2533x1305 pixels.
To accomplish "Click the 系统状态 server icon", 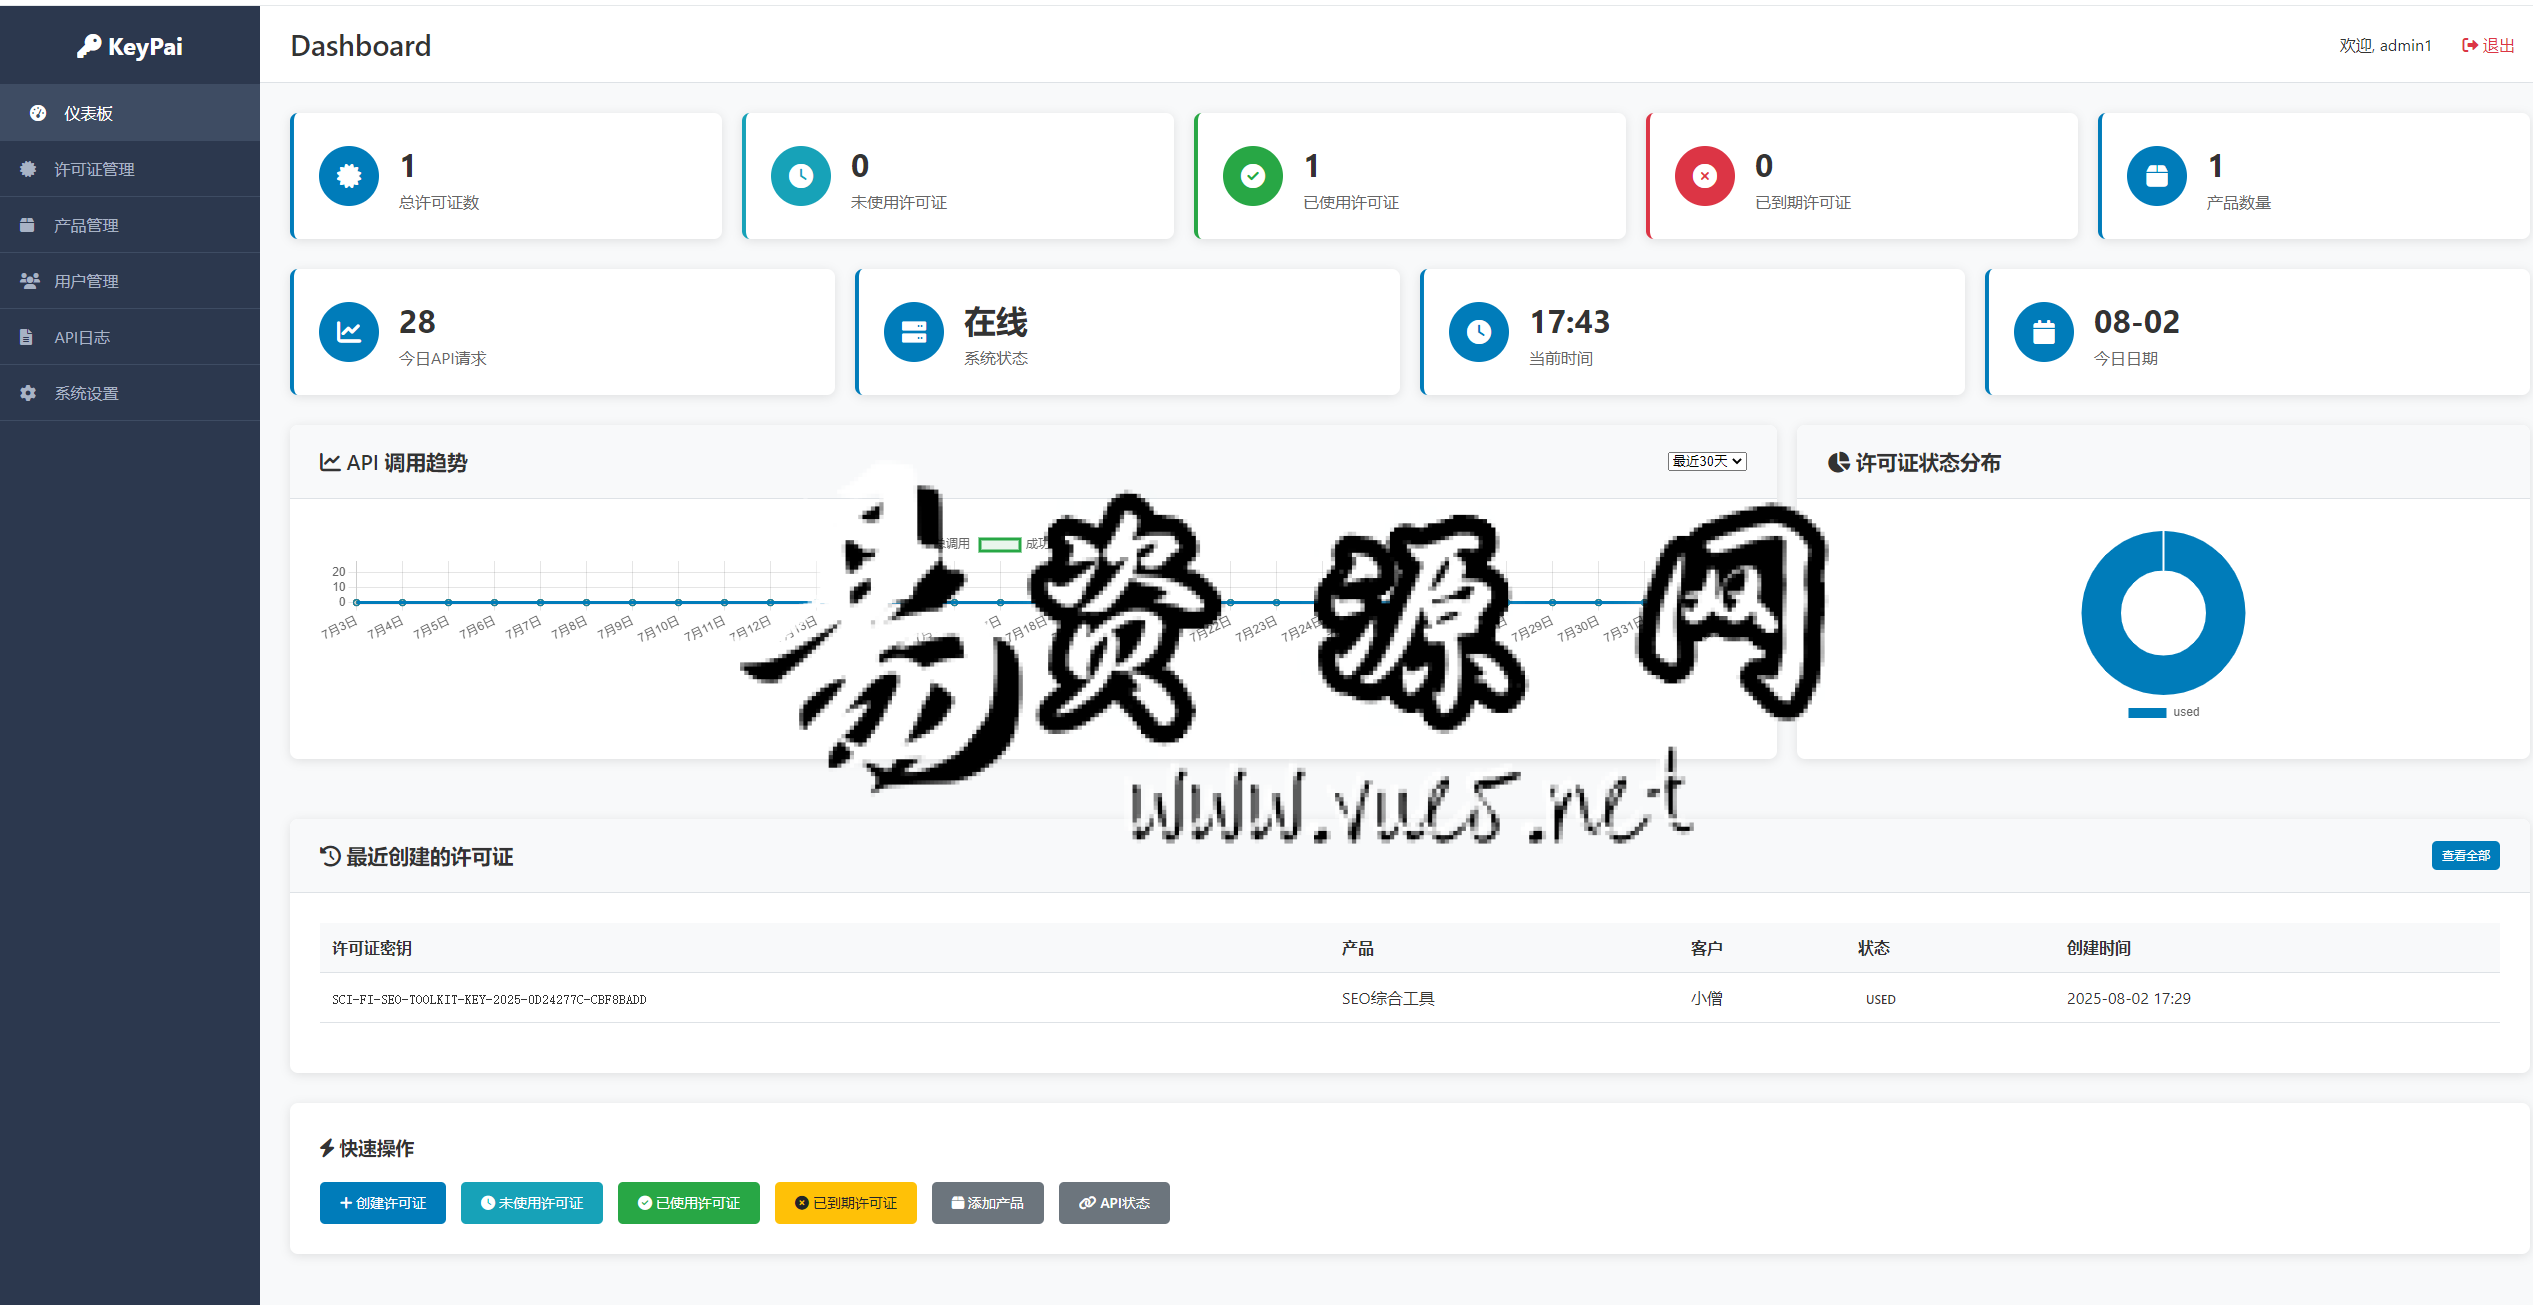I will 914,332.
